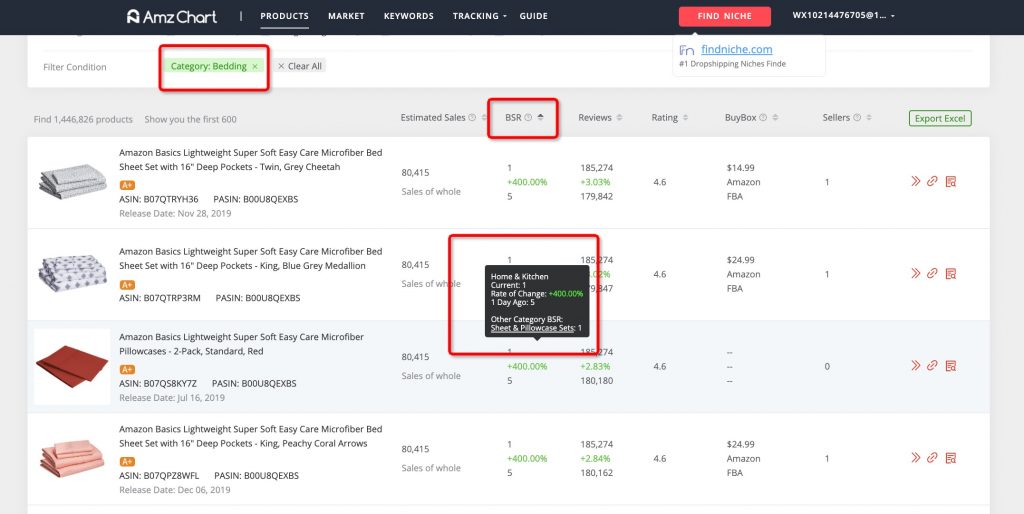Click the document-search icon in Peachy Coral Arrows row

(x=951, y=458)
